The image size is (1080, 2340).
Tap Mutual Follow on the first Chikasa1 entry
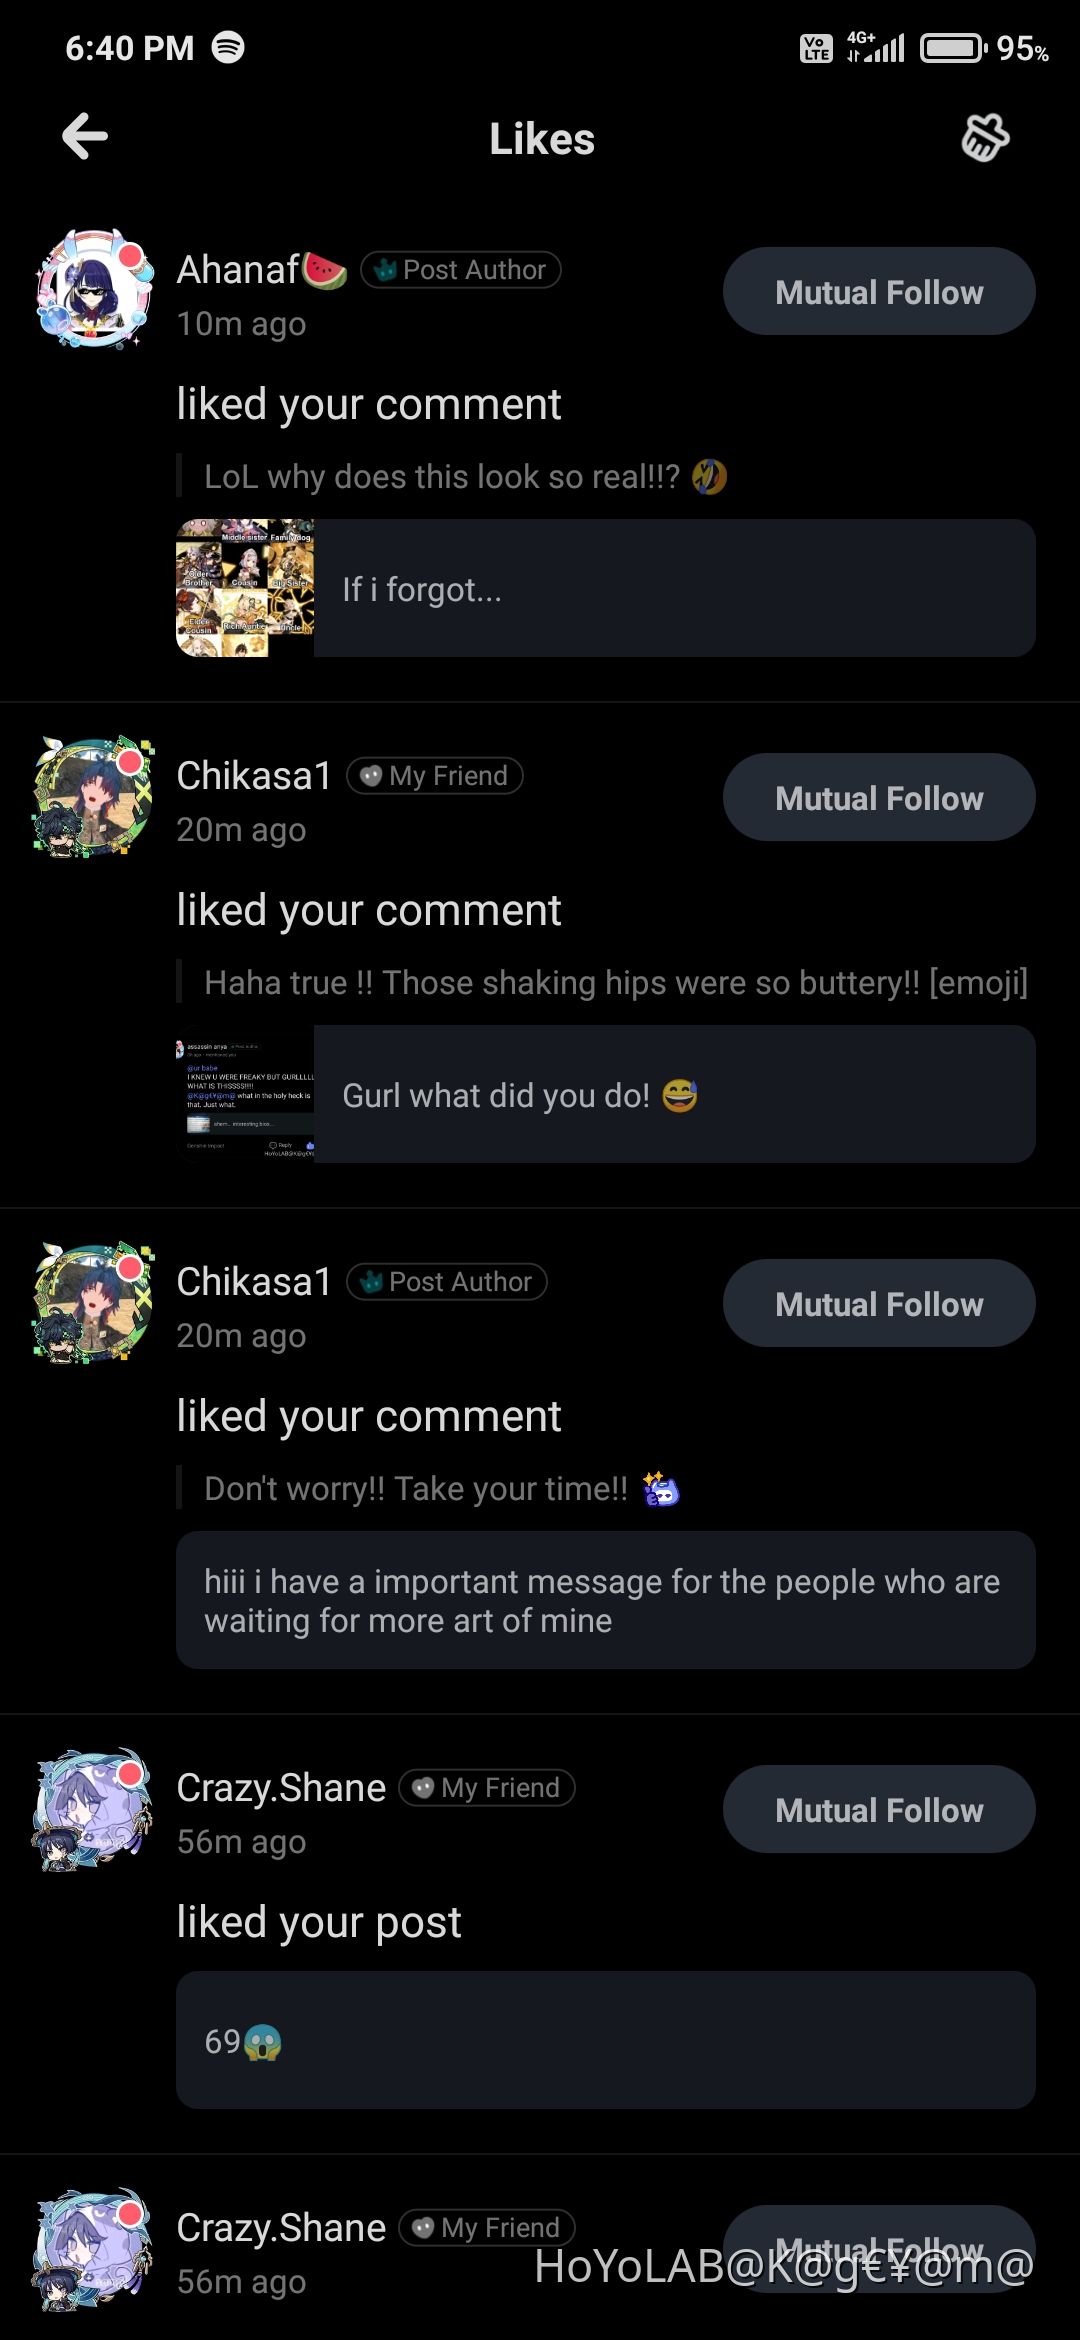click(878, 797)
